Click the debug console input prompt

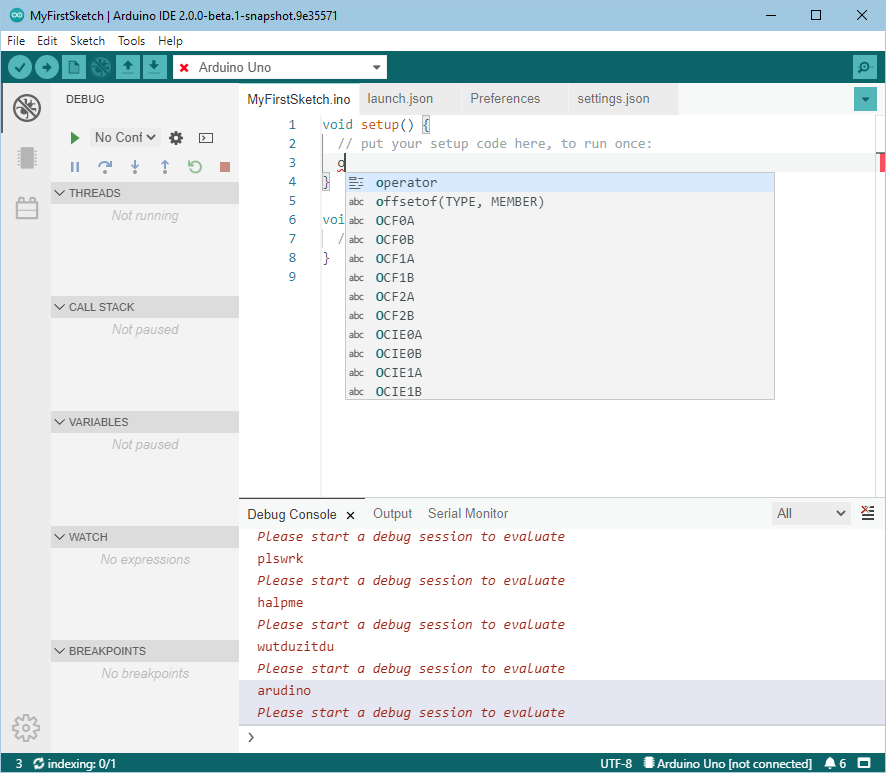tap(562, 737)
